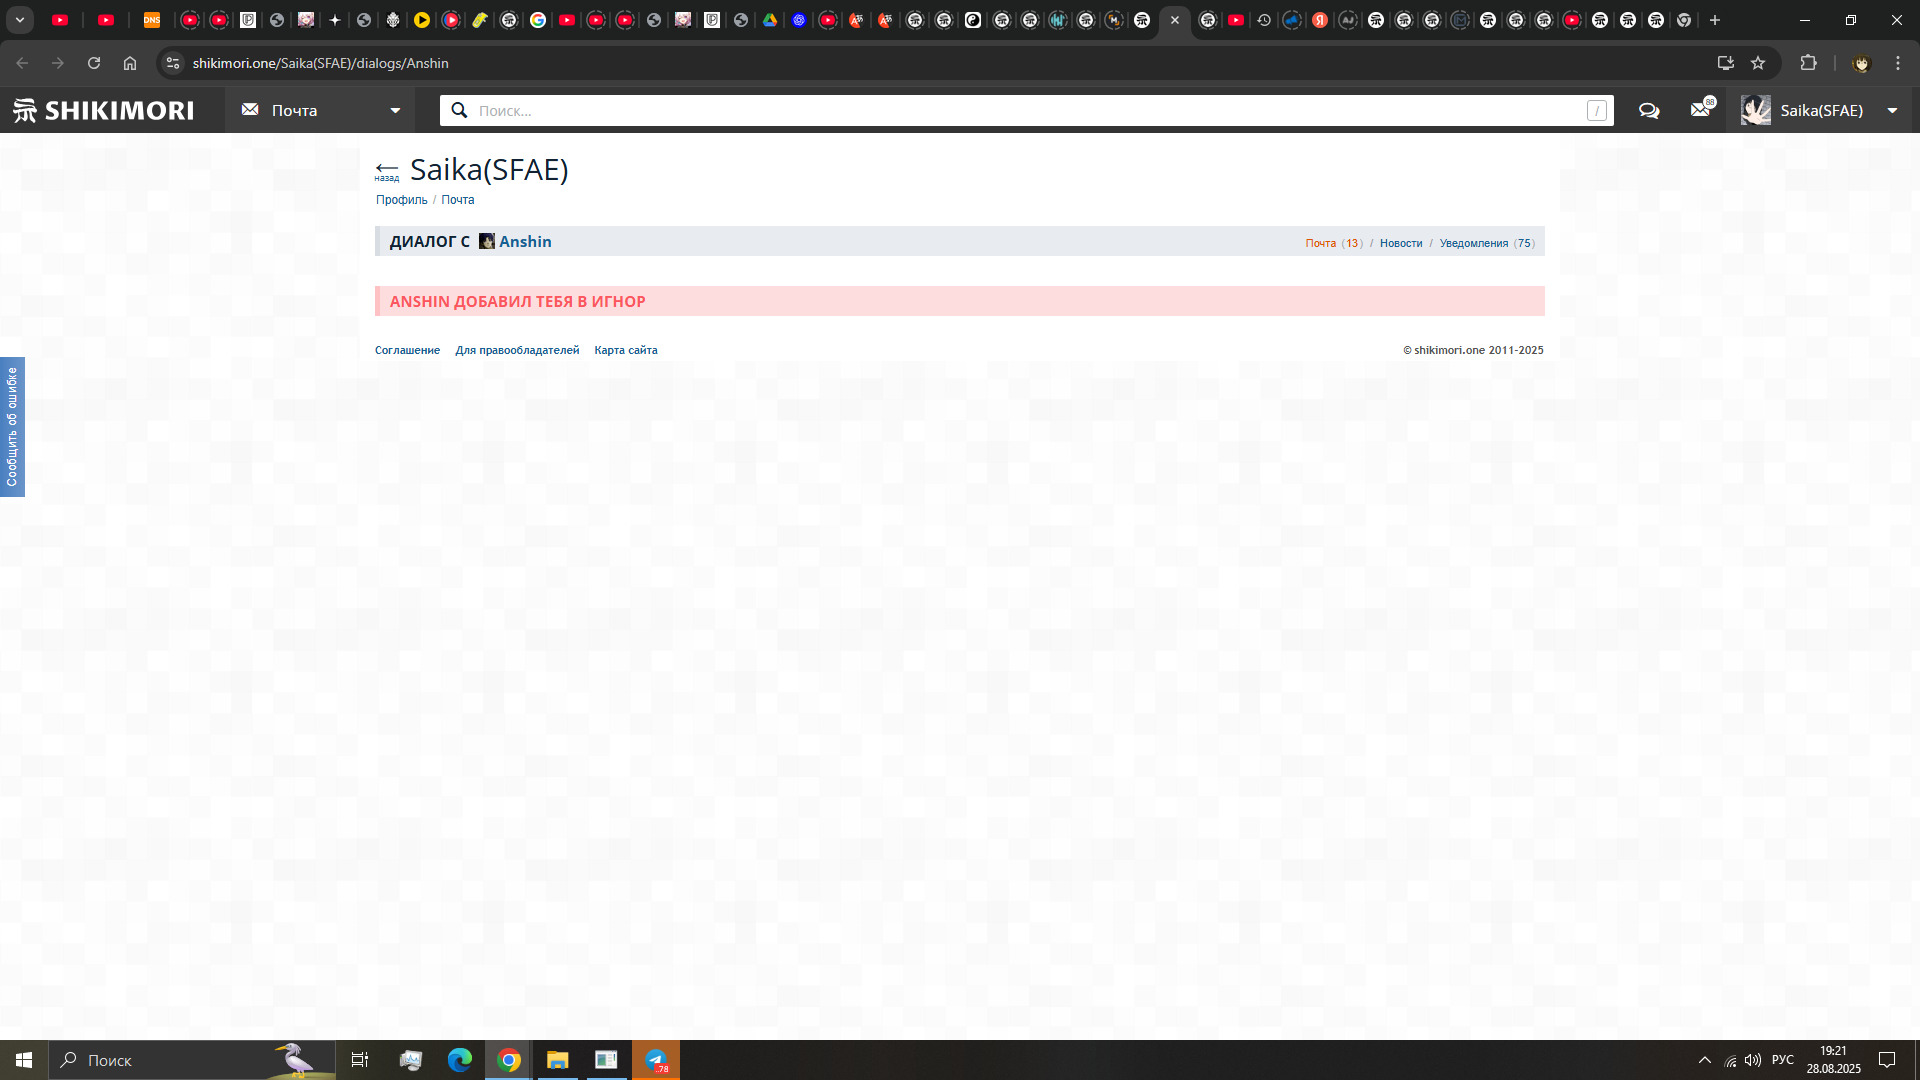Expand the Почта section dropdown
This screenshot has width=1920, height=1080.
(395, 110)
